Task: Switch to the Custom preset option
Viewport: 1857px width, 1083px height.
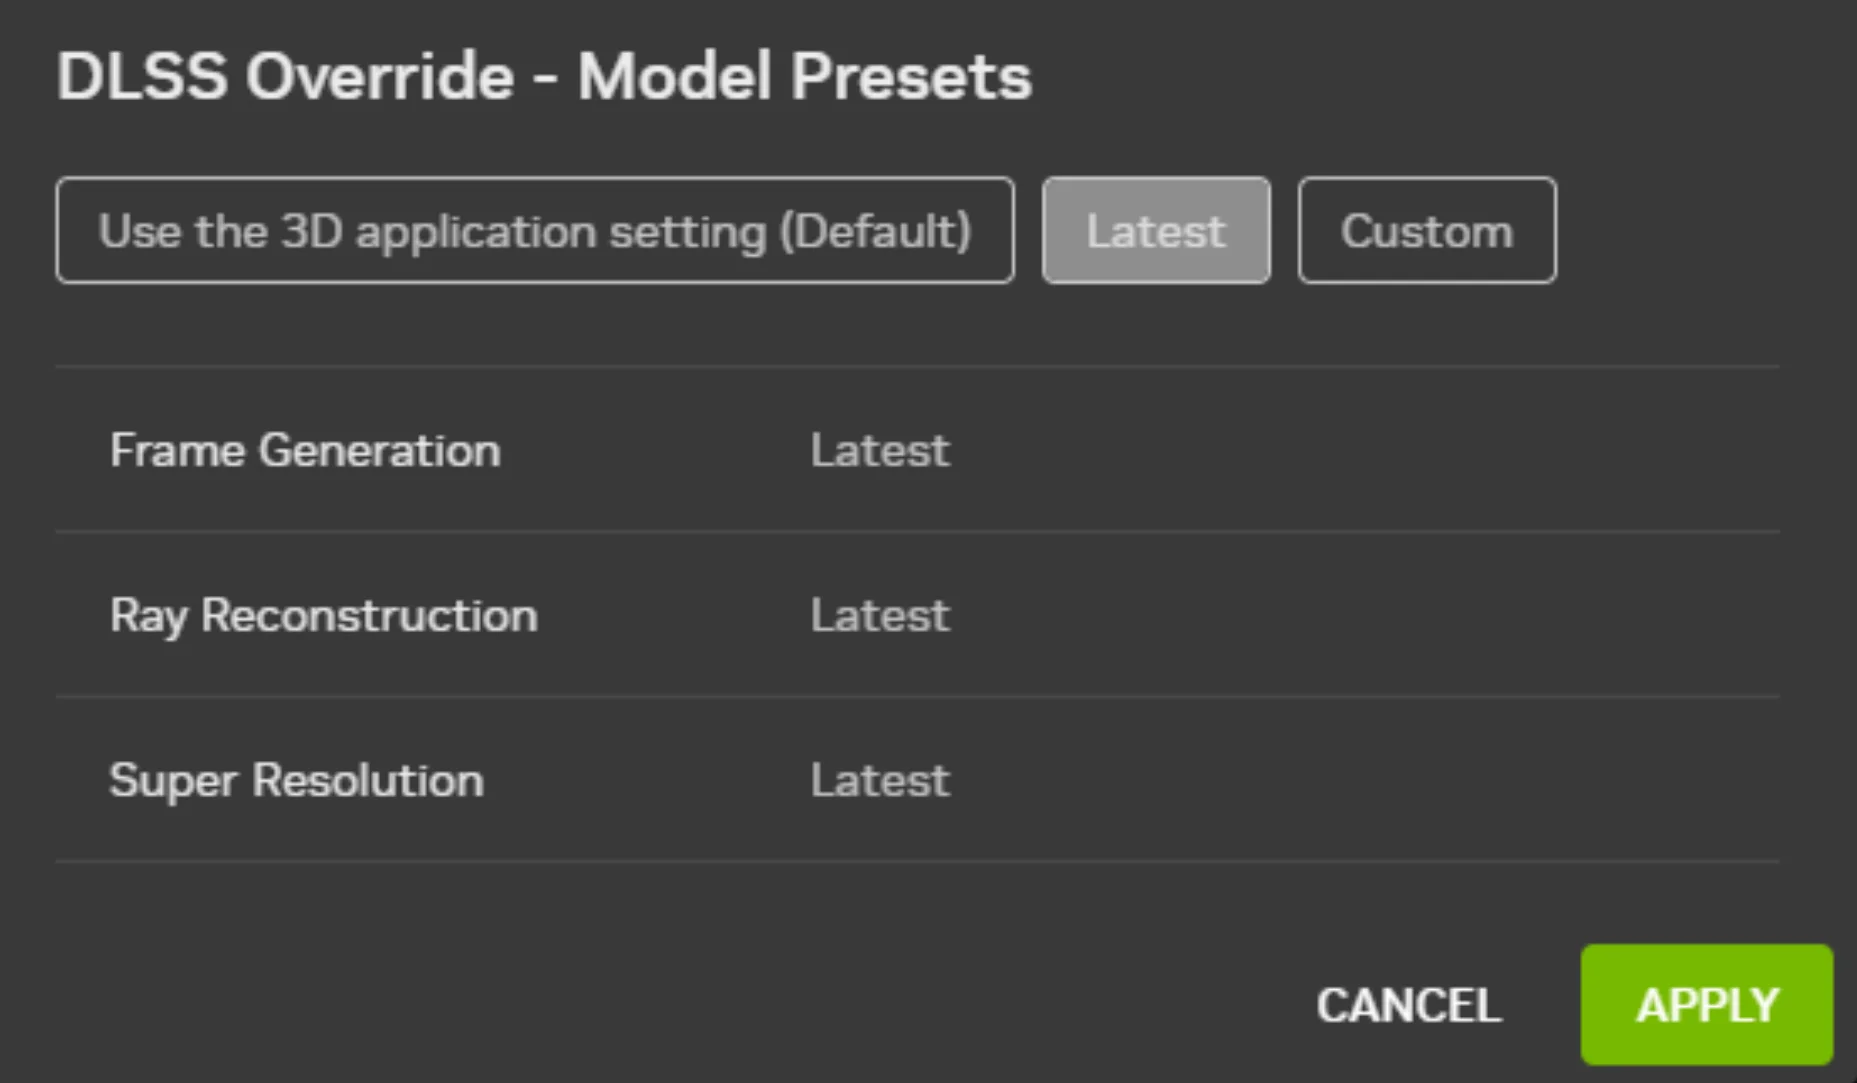Action: click(1426, 231)
